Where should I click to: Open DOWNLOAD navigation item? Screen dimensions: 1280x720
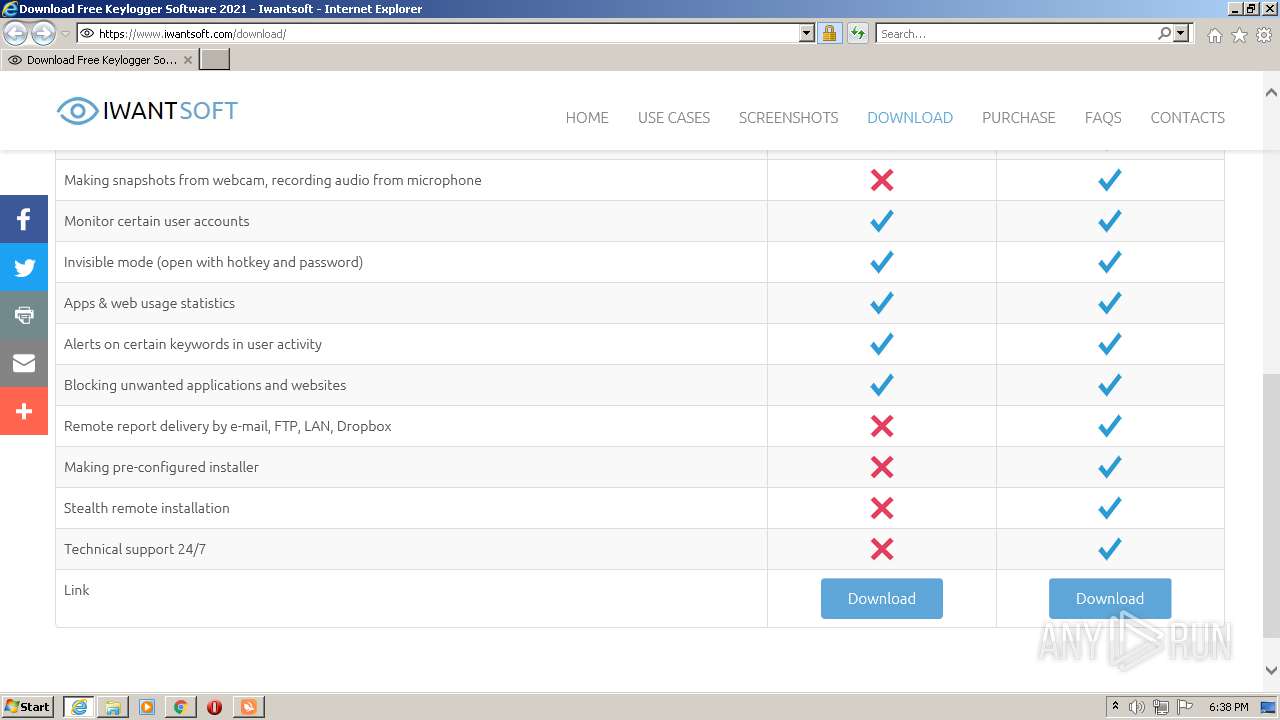coord(910,117)
